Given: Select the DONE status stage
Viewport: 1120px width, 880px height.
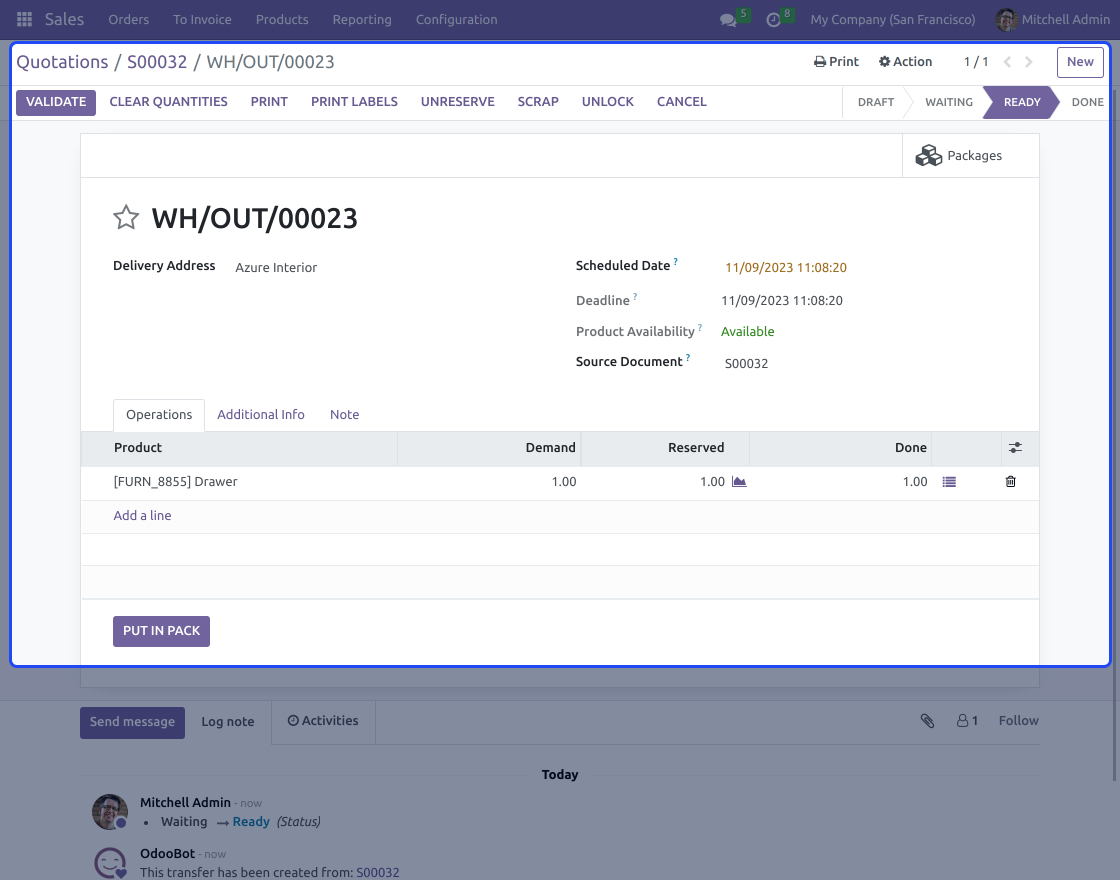Looking at the screenshot, I should (1087, 102).
